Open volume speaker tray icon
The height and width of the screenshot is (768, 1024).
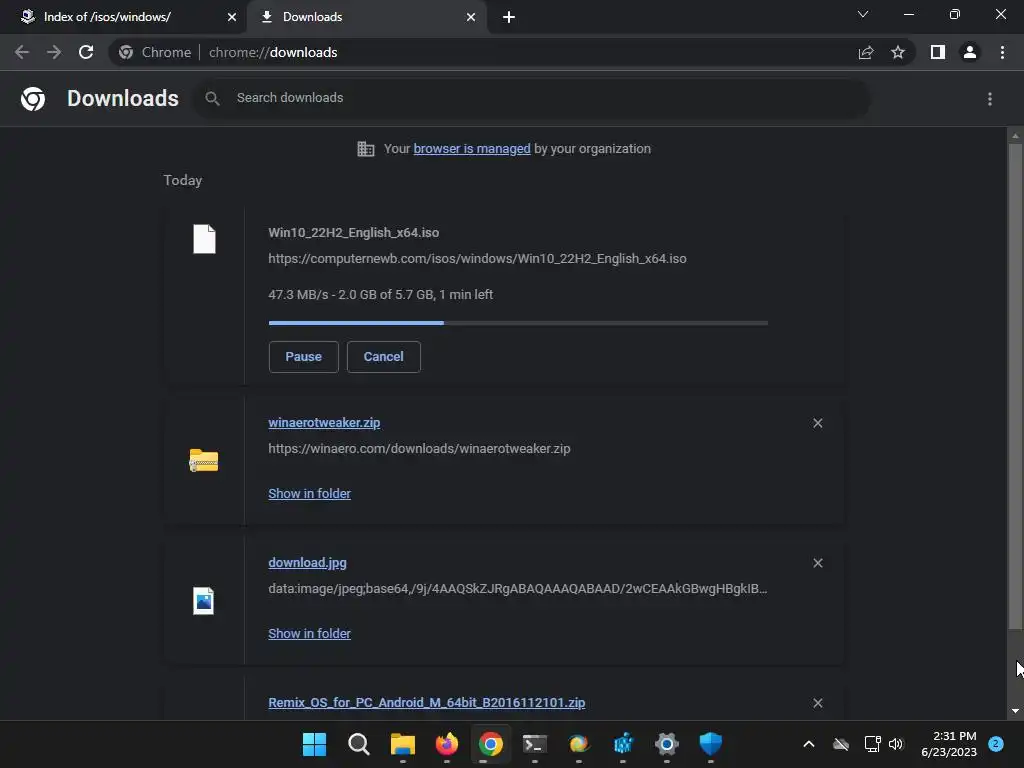point(896,744)
